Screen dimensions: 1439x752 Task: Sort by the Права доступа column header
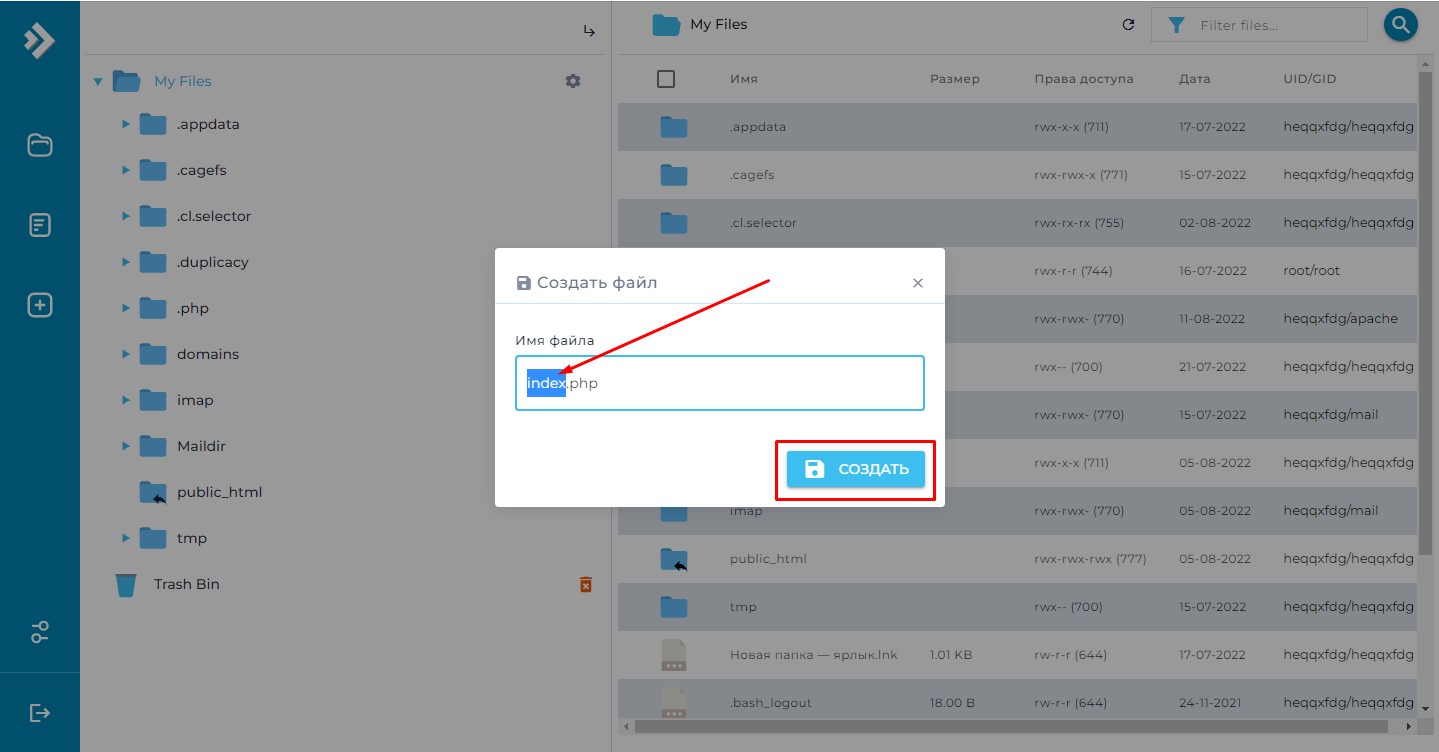1084,79
